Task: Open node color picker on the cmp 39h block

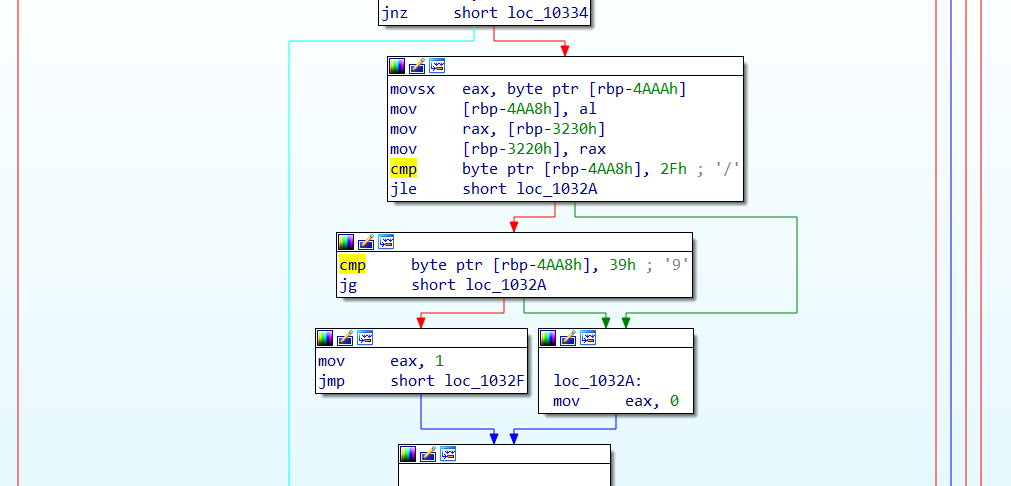Action: [346, 242]
